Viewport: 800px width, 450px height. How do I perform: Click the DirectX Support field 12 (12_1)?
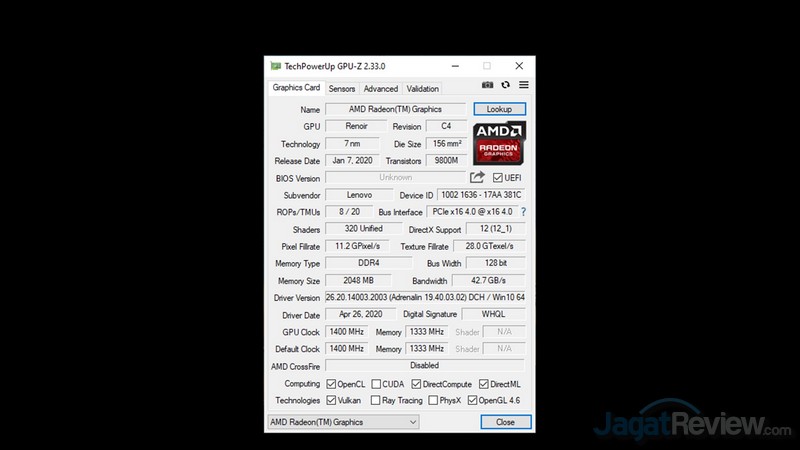[x=495, y=229]
